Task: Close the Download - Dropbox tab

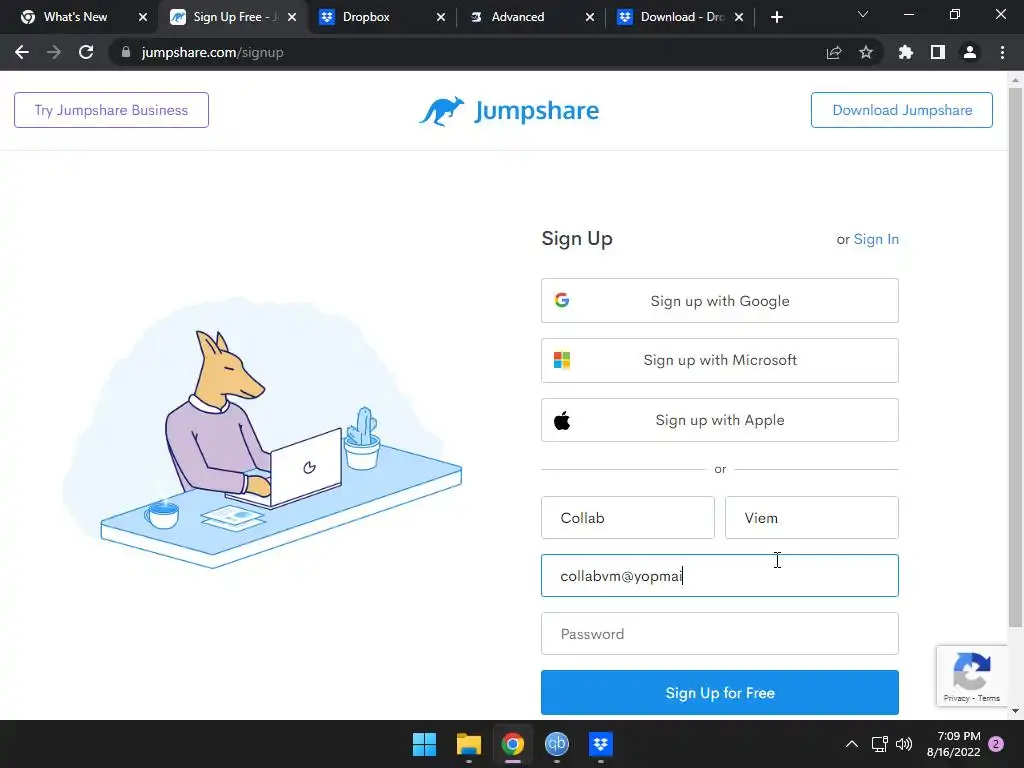Action: point(739,17)
